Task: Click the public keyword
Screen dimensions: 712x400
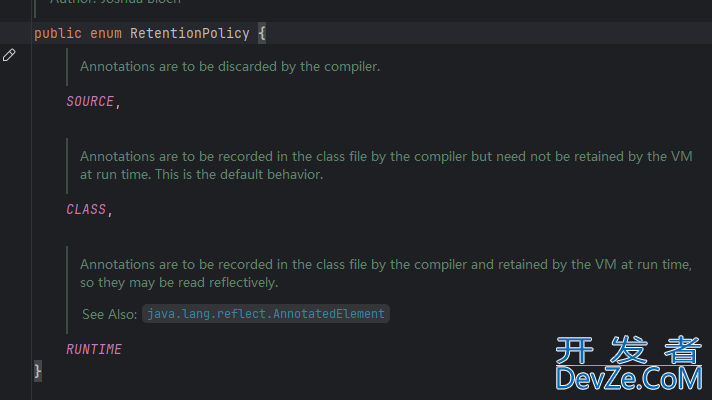Action: click(x=58, y=33)
